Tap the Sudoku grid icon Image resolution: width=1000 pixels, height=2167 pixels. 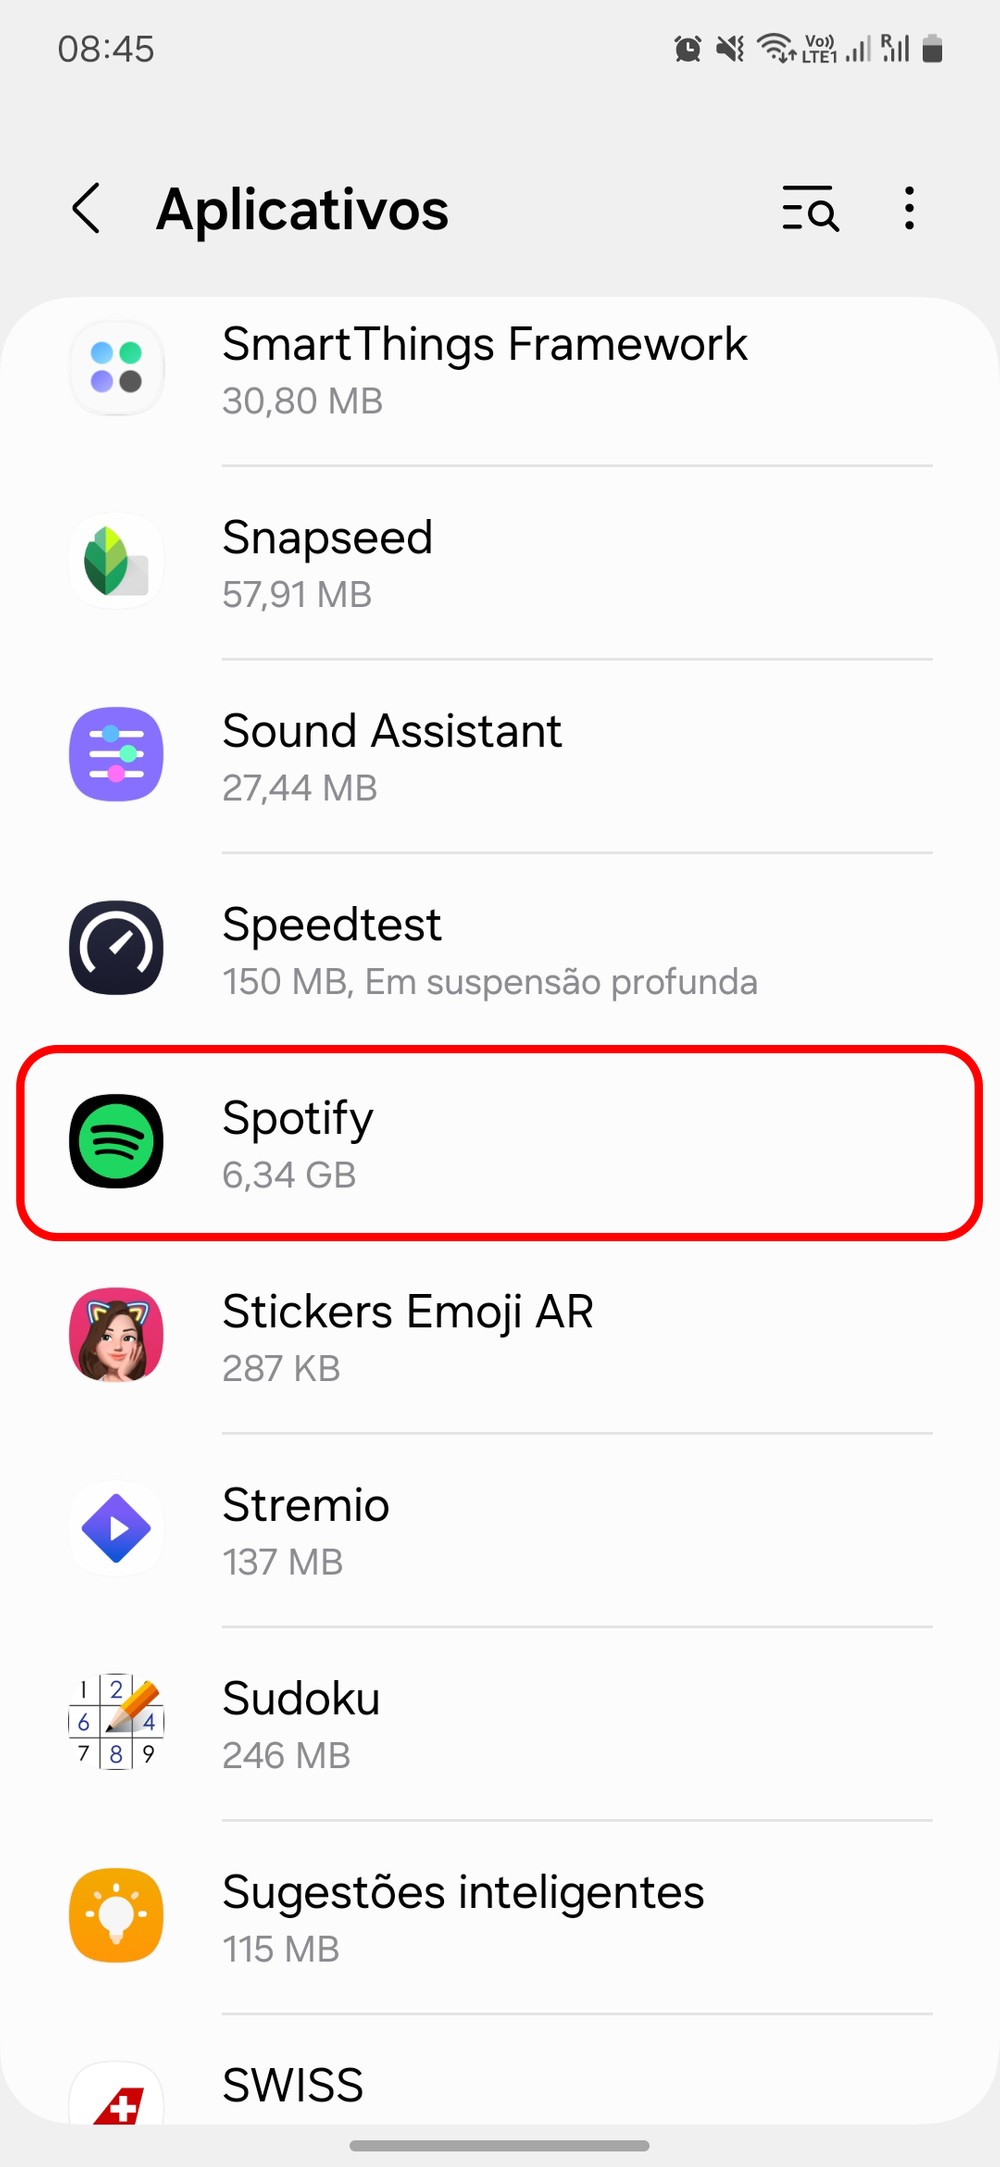point(116,1722)
